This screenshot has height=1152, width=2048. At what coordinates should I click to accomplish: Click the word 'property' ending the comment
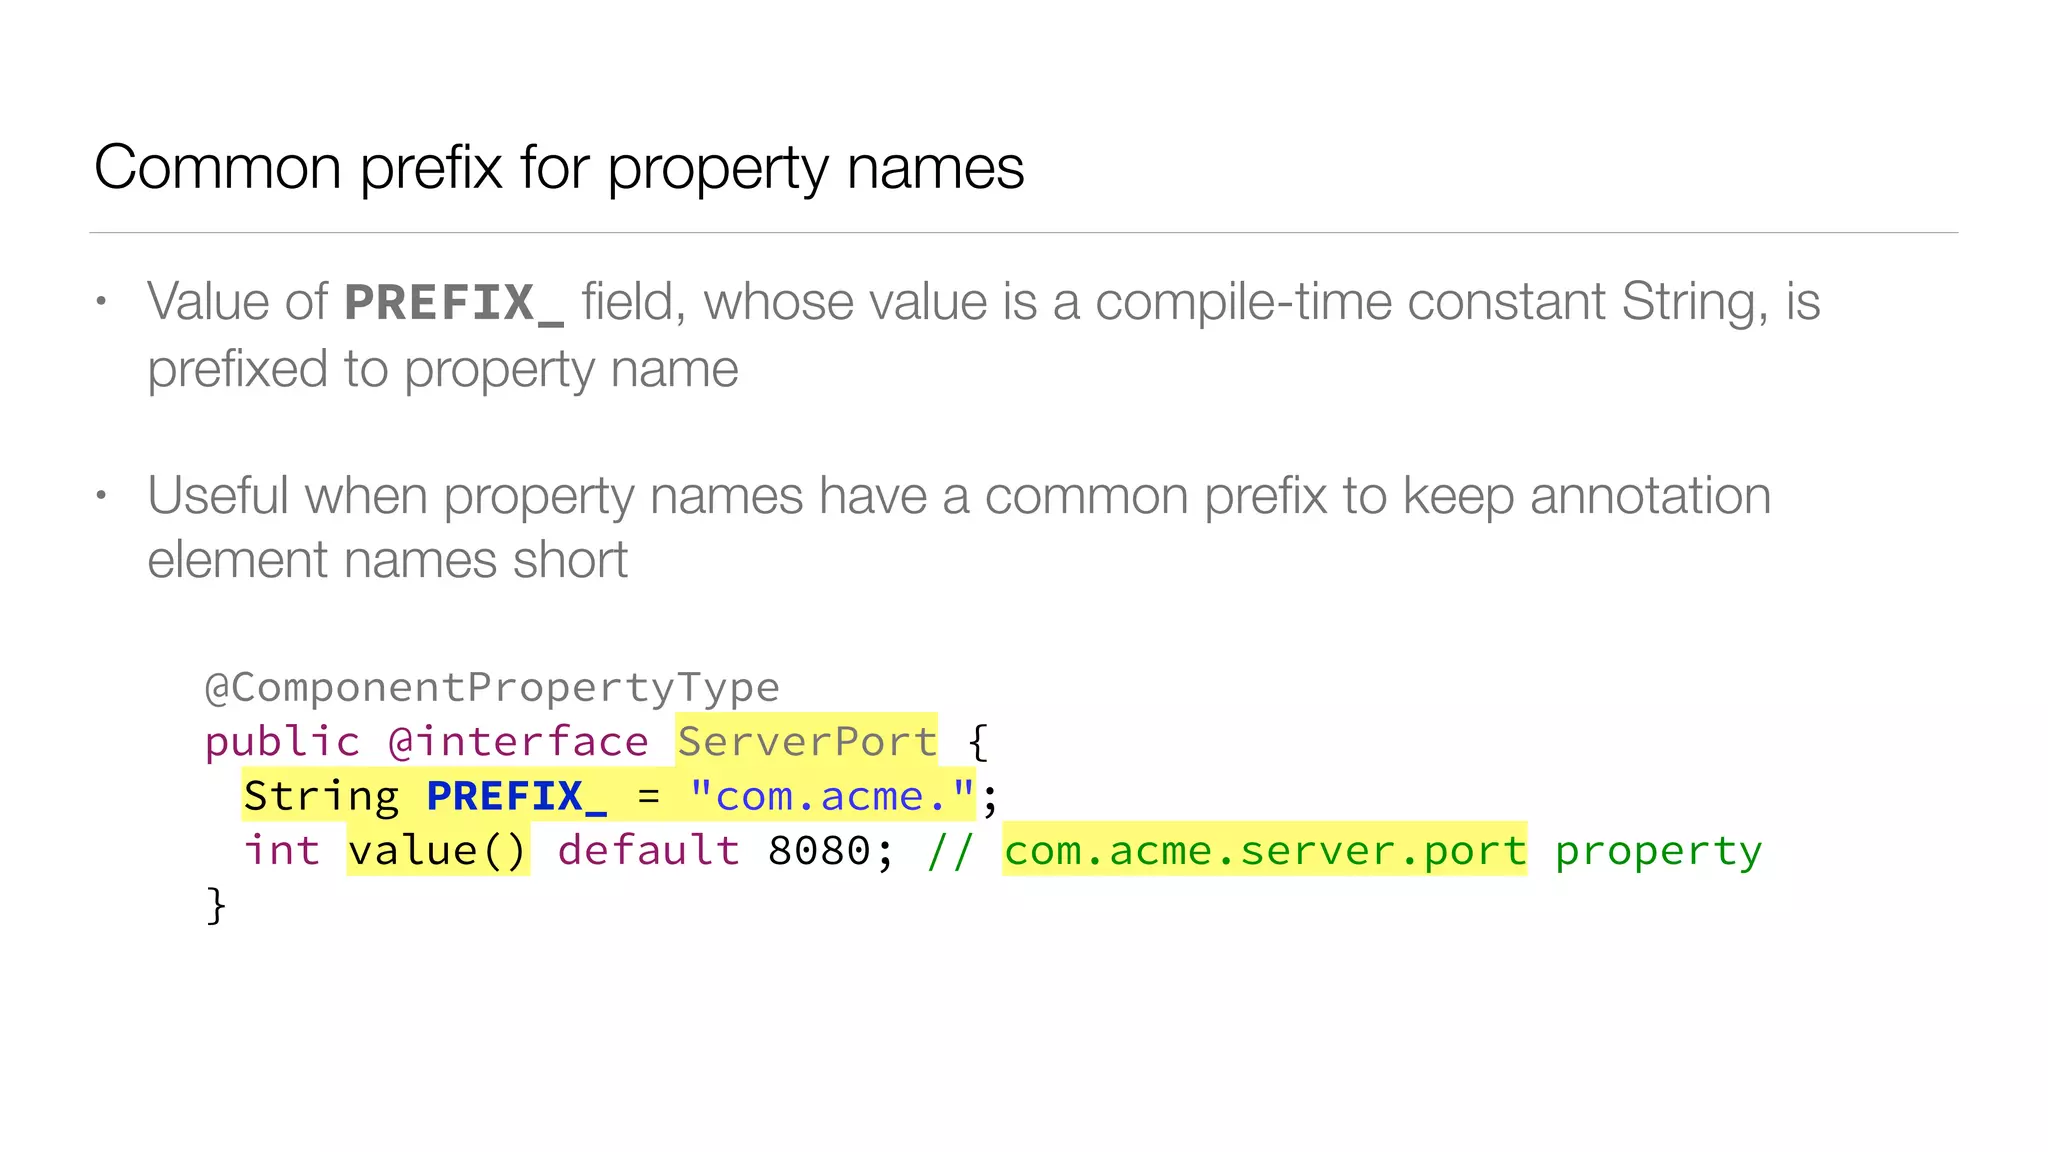point(1658,852)
